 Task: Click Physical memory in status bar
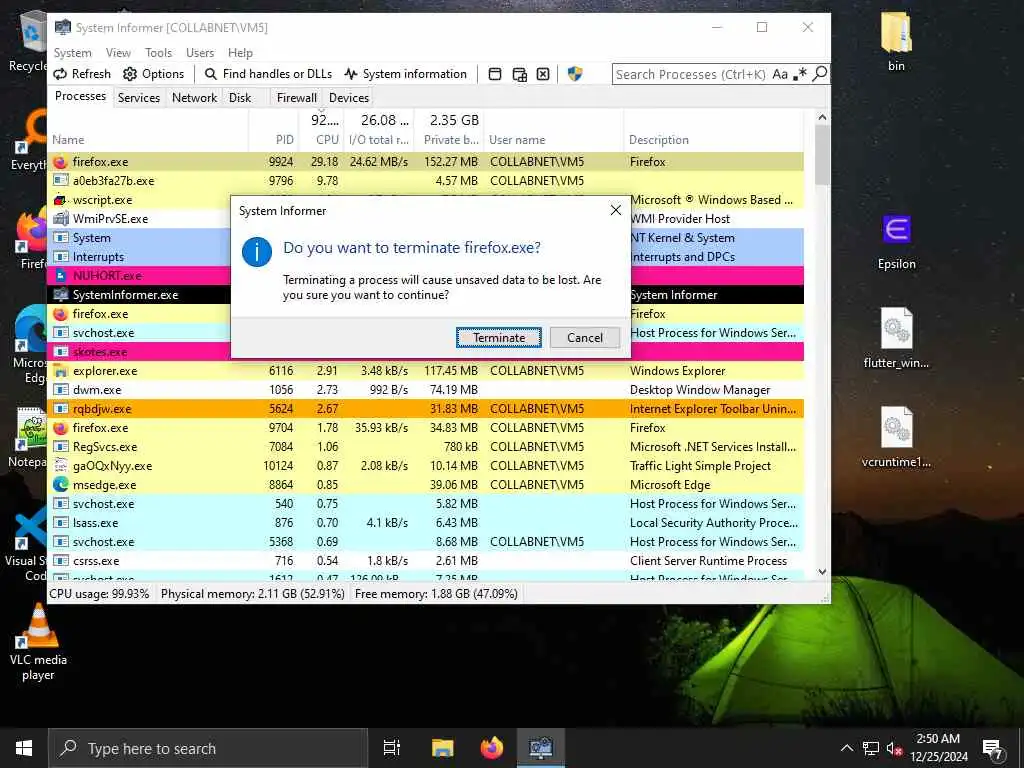[253, 594]
